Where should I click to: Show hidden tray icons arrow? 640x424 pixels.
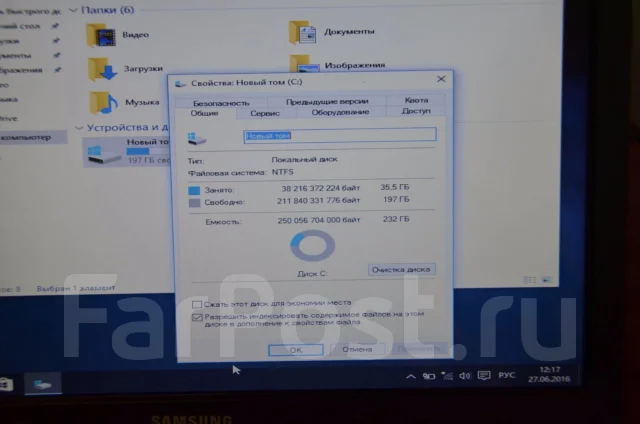(411, 376)
